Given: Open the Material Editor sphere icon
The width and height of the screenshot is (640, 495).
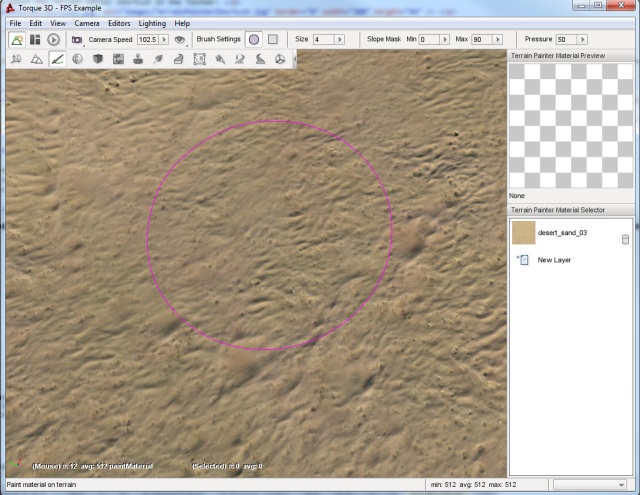Looking at the screenshot, I should 77,60.
